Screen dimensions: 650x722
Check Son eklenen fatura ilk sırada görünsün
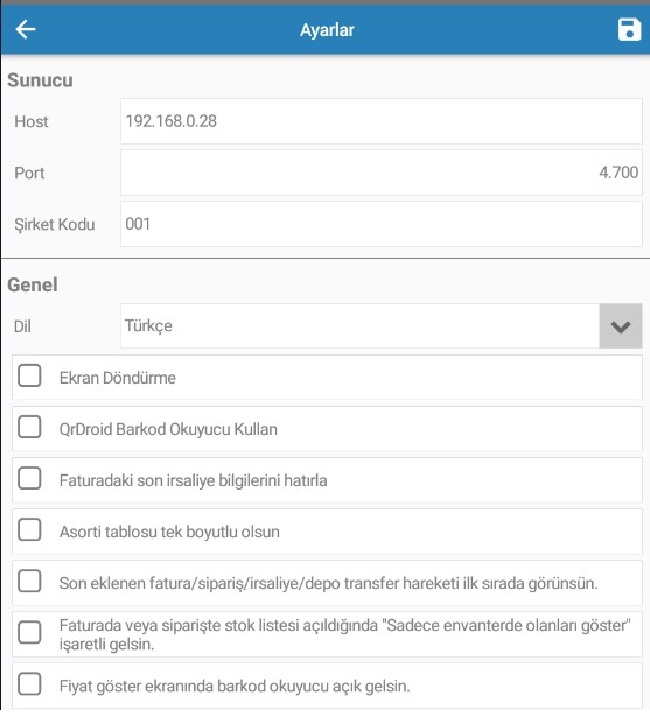click(x=30, y=581)
